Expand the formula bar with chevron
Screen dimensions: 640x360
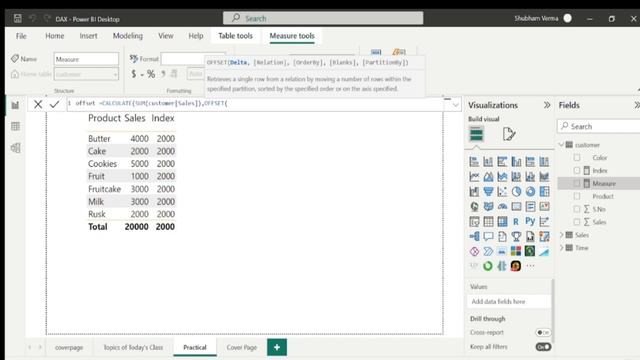tap(456, 105)
